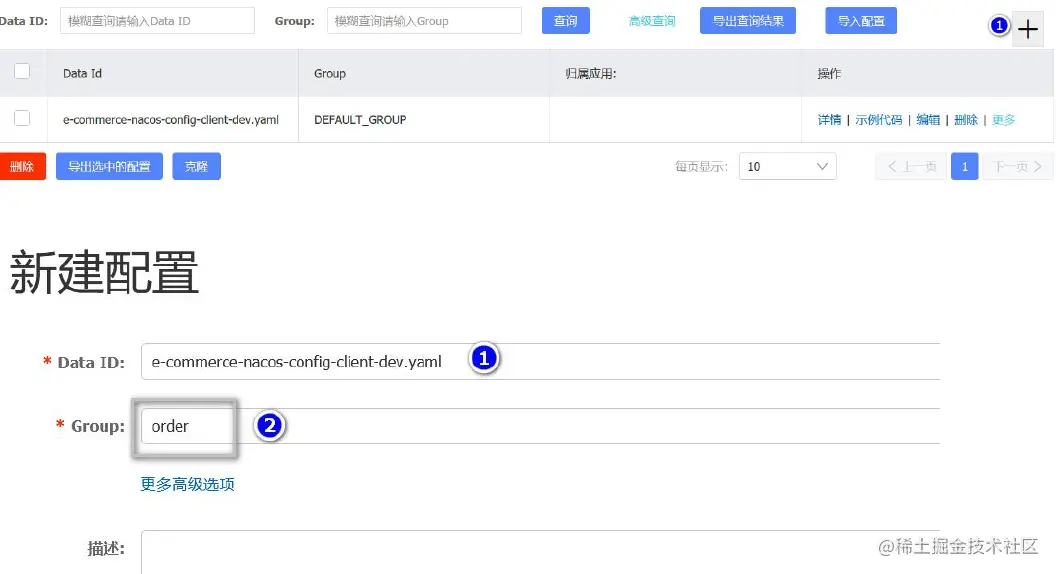This screenshot has height=574, width=1056.
Task: Go to the previous page 上一页
Action: coord(911,166)
